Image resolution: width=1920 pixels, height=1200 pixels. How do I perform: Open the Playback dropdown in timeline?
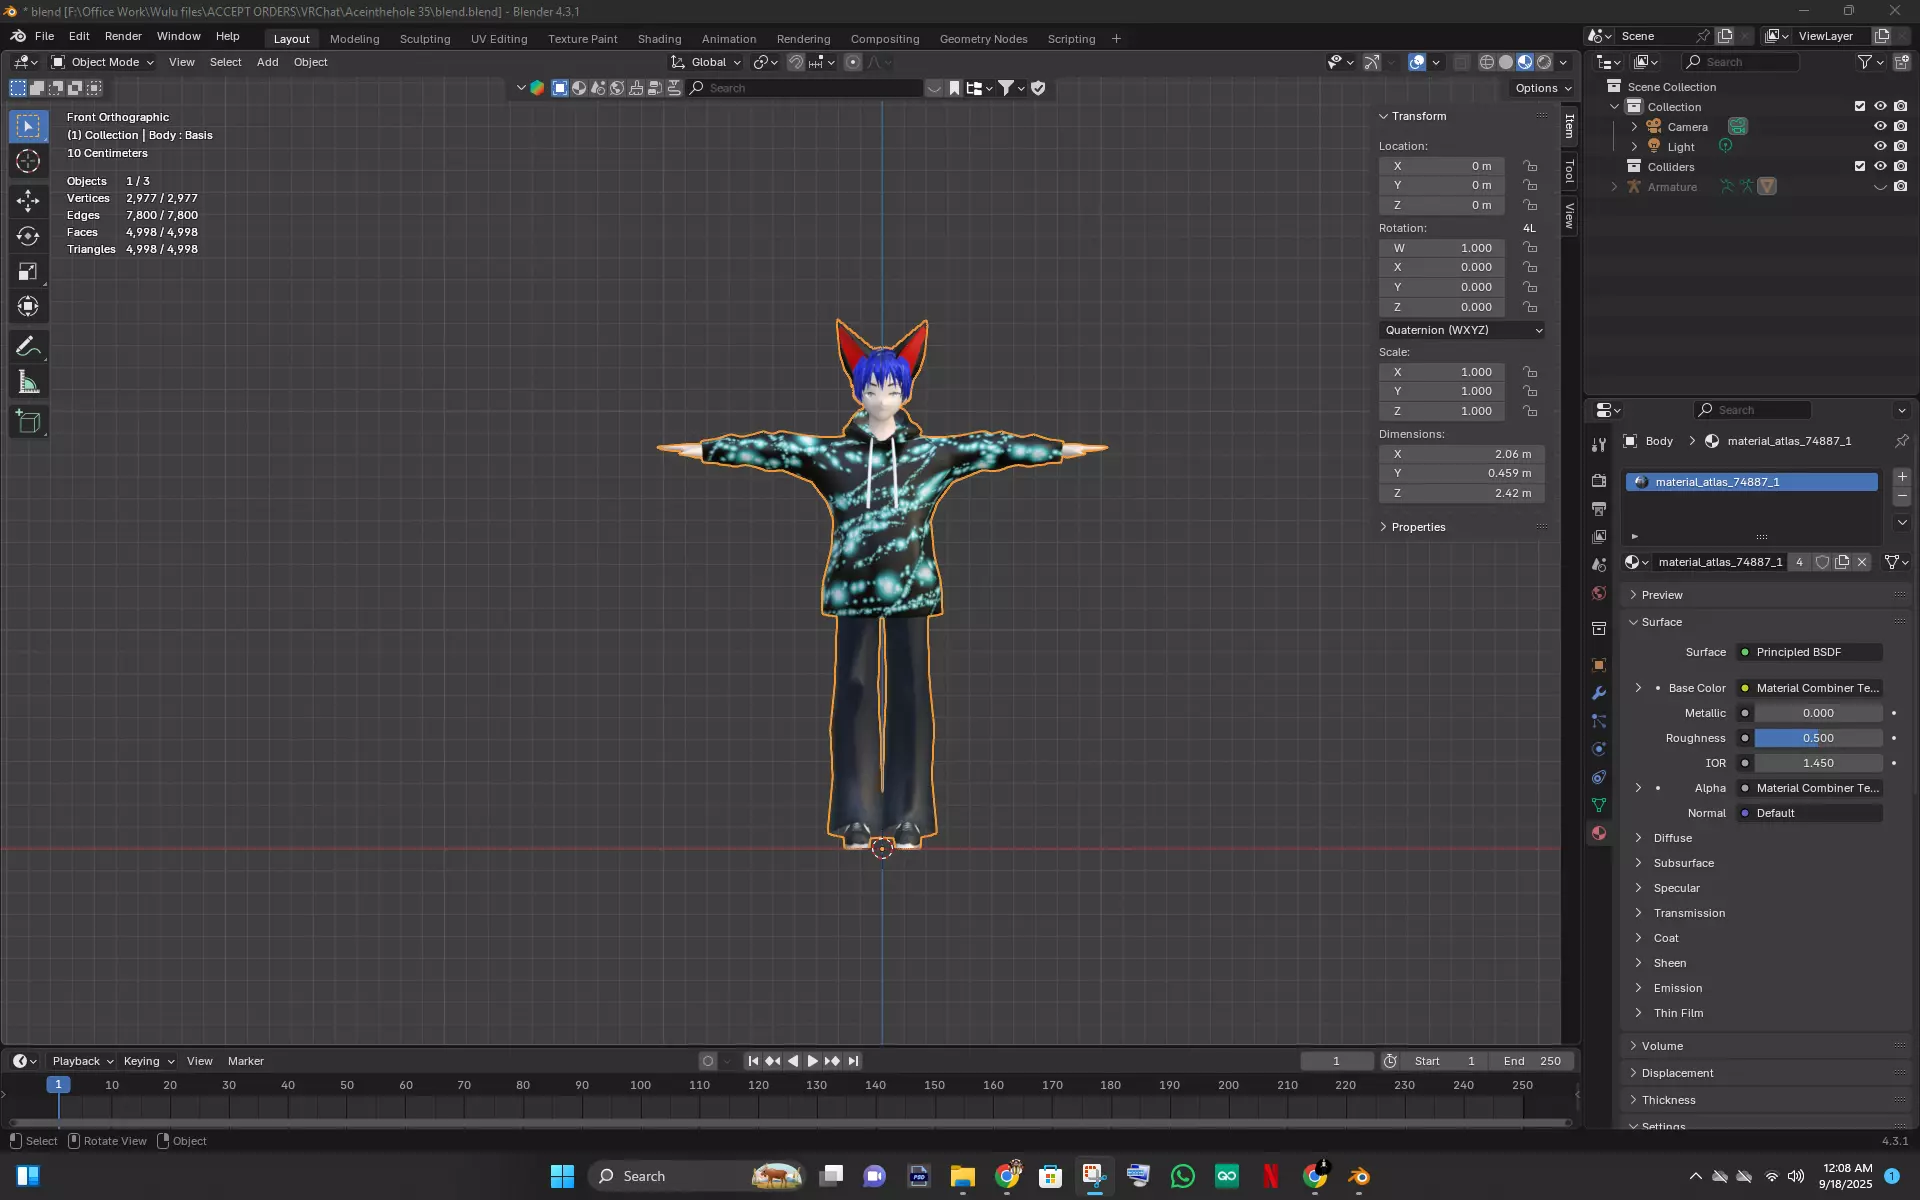(82, 1061)
